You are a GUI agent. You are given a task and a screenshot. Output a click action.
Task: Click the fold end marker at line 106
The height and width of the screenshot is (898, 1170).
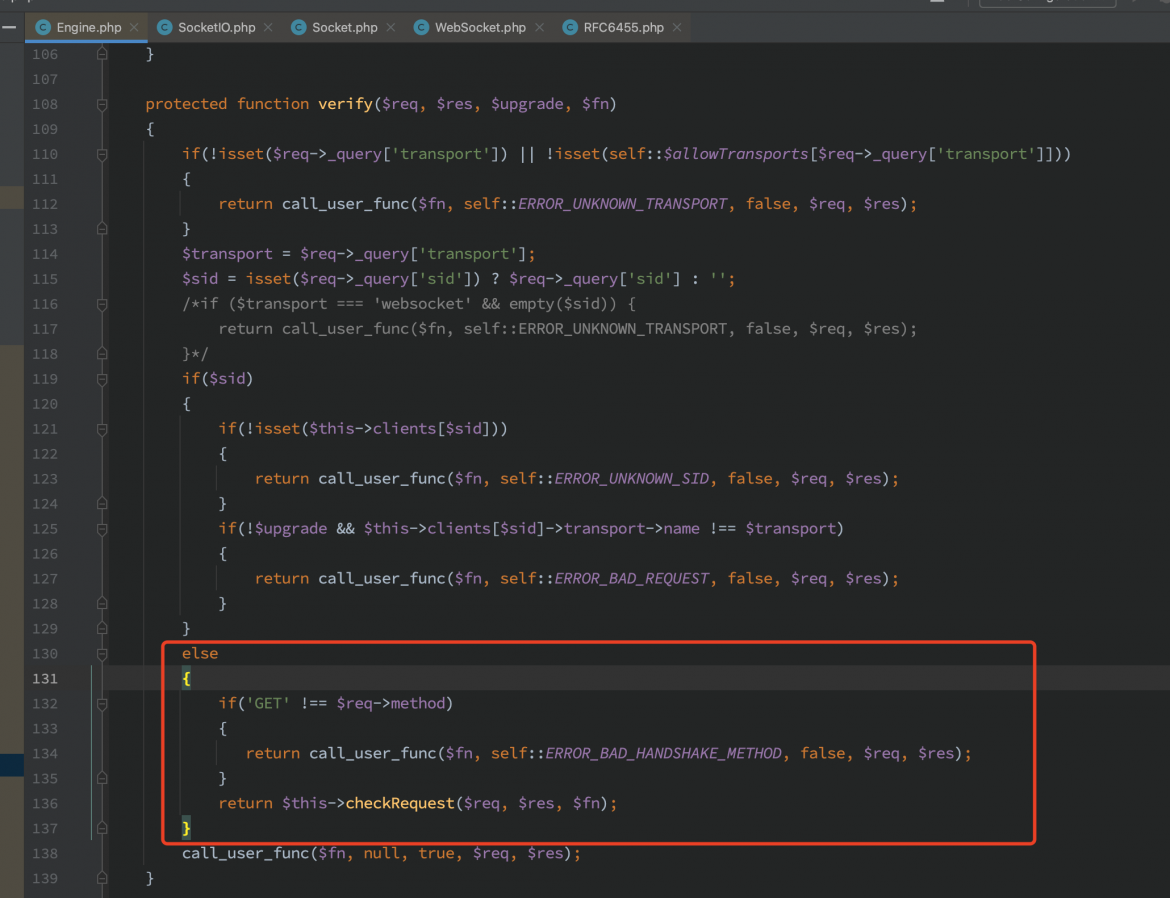point(102,54)
